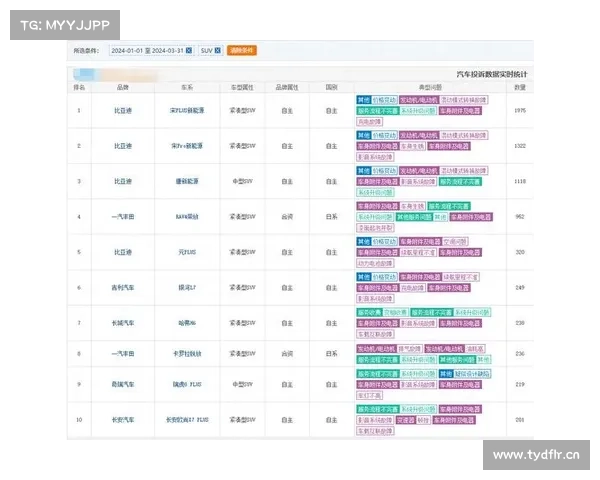Click 日系 cell in 卡罗拉锐放 row
The width and height of the screenshot is (600, 480).
(x=331, y=354)
